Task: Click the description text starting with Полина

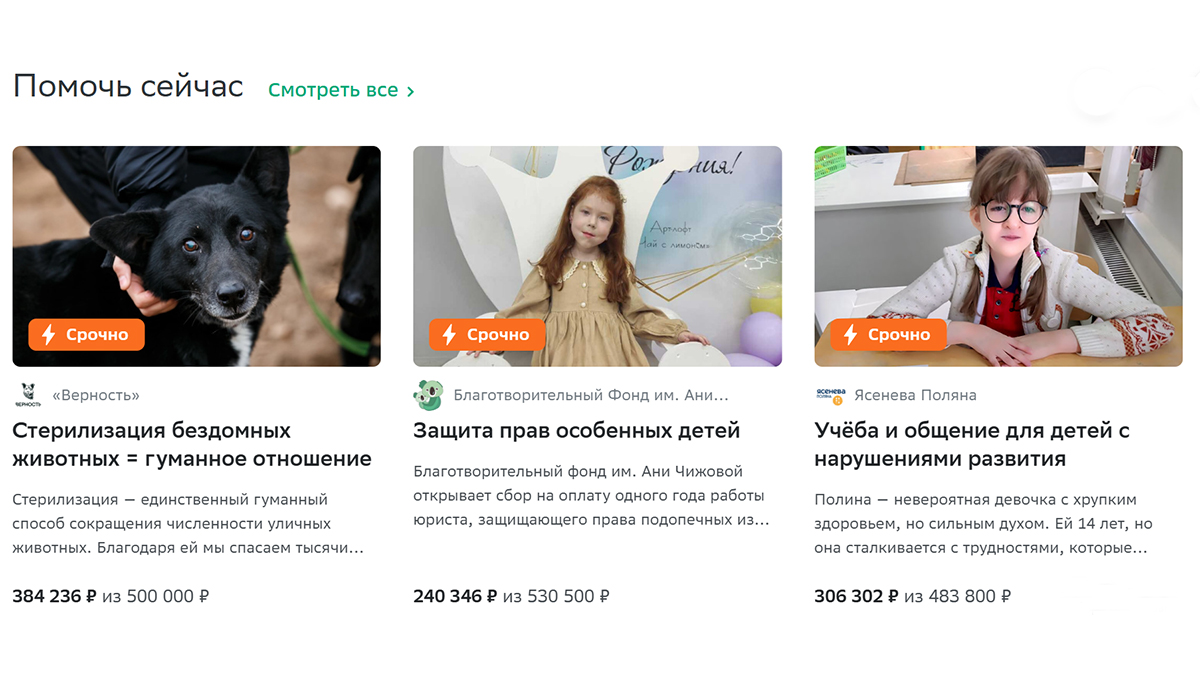Action: [984, 524]
